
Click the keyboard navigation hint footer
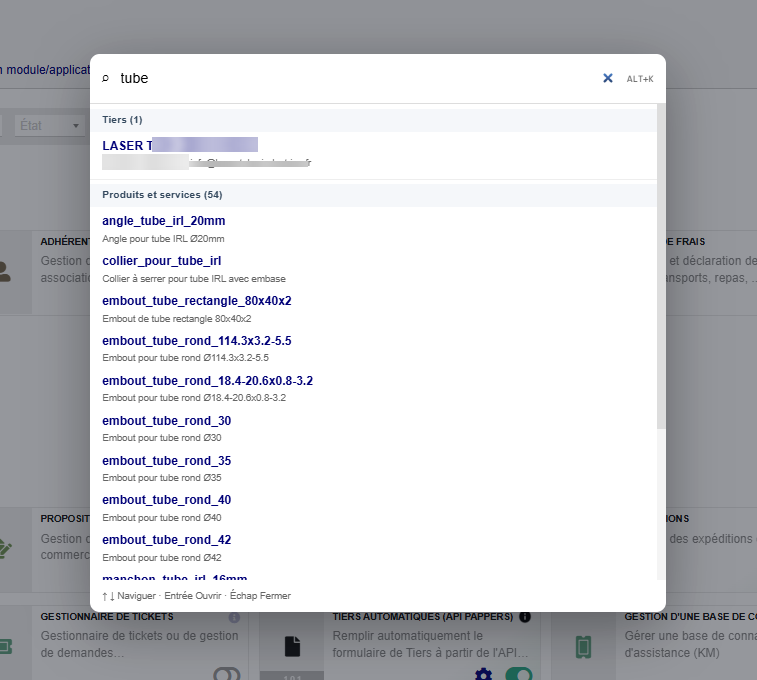196,596
